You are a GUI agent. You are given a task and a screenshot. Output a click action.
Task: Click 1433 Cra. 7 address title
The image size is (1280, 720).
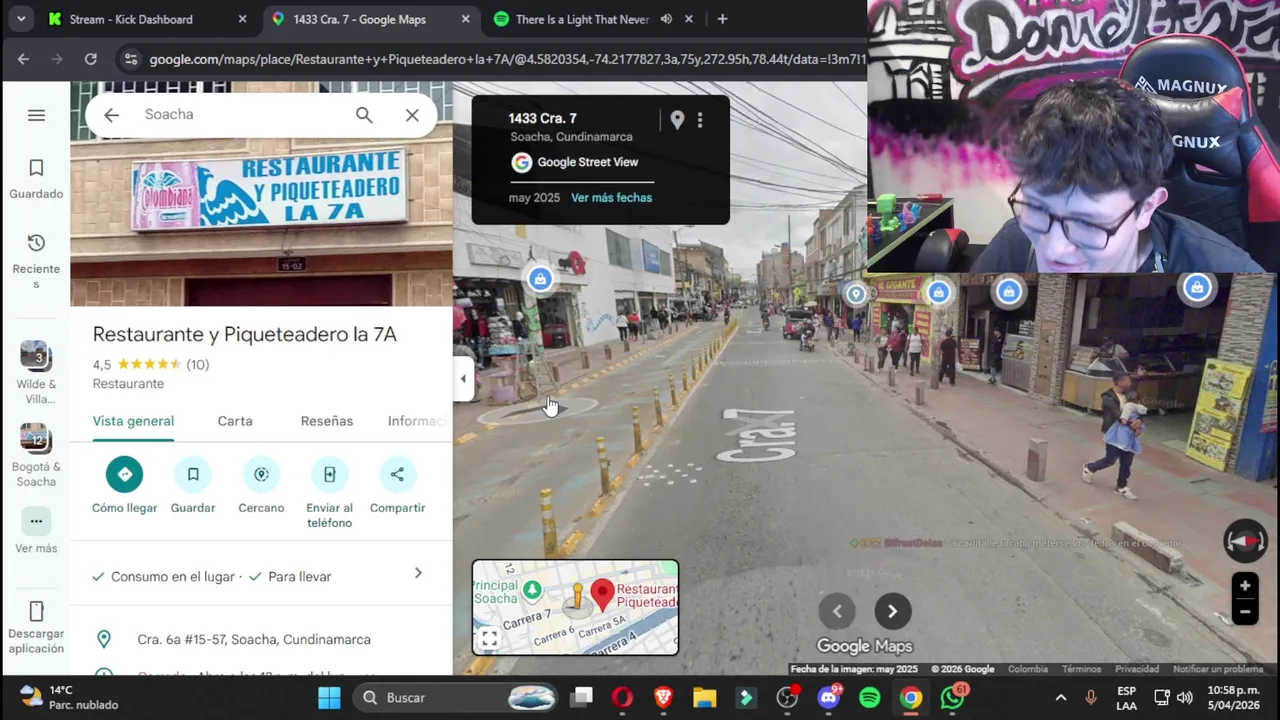pos(542,119)
